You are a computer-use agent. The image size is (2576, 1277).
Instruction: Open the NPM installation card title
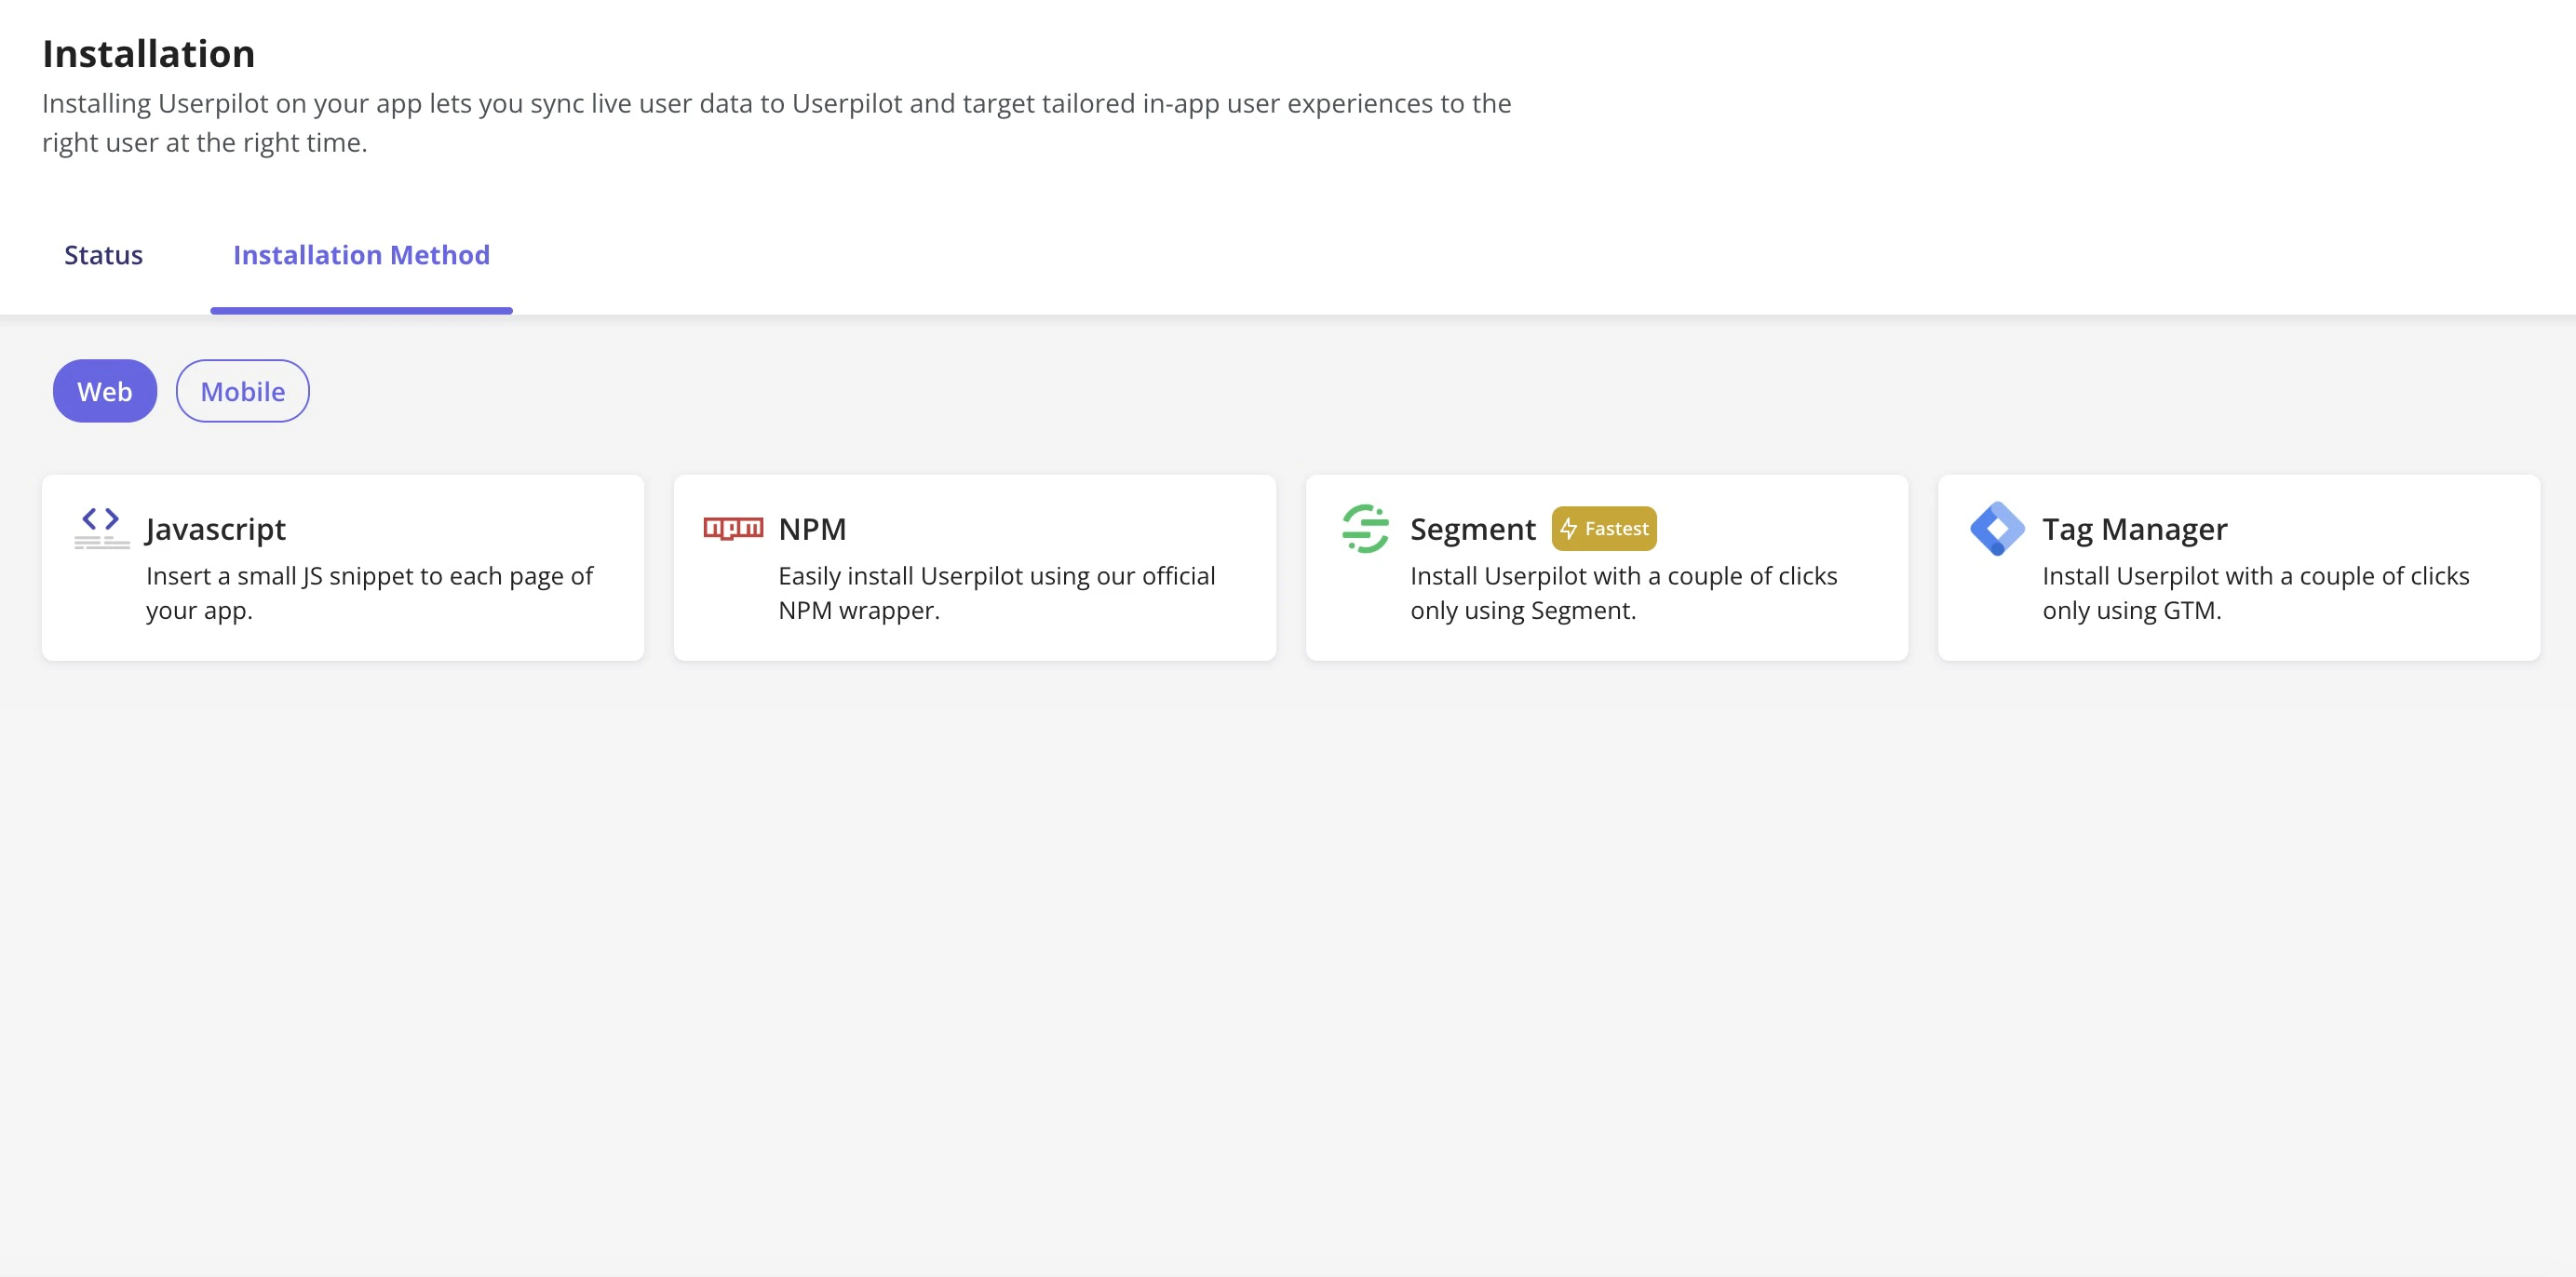tap(812, 528)
